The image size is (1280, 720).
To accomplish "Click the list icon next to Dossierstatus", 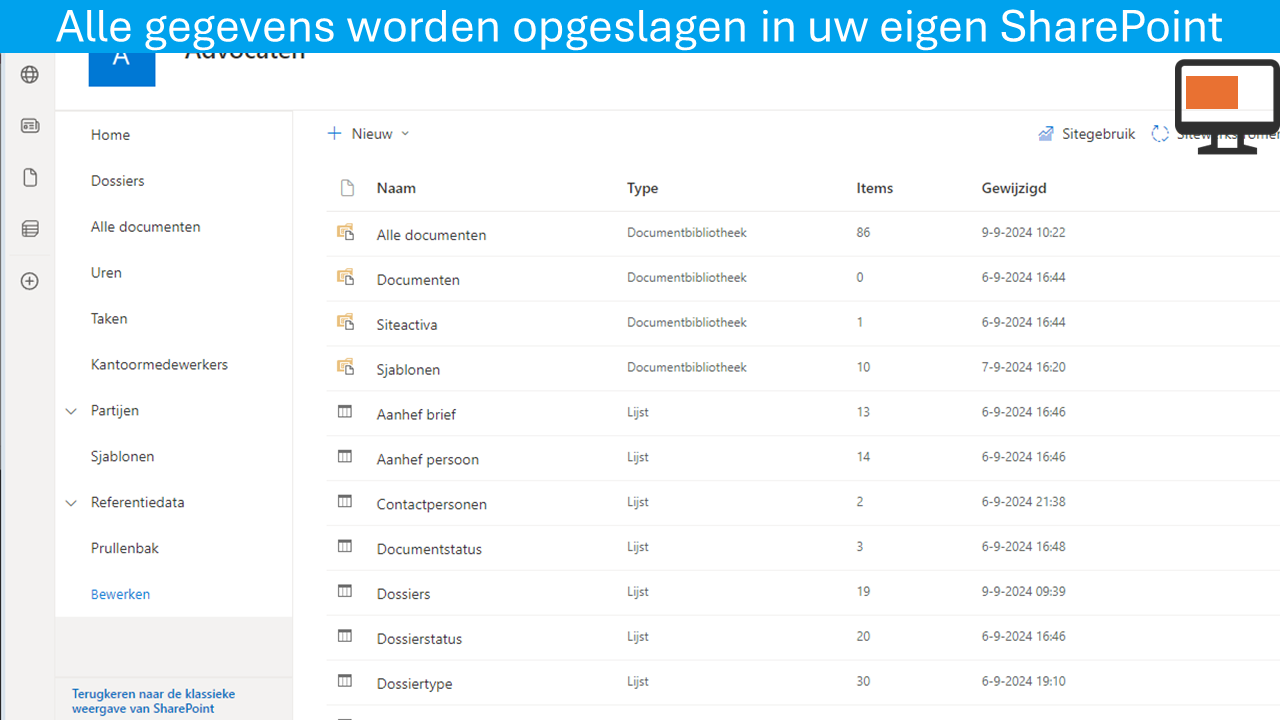I will 345,636.
